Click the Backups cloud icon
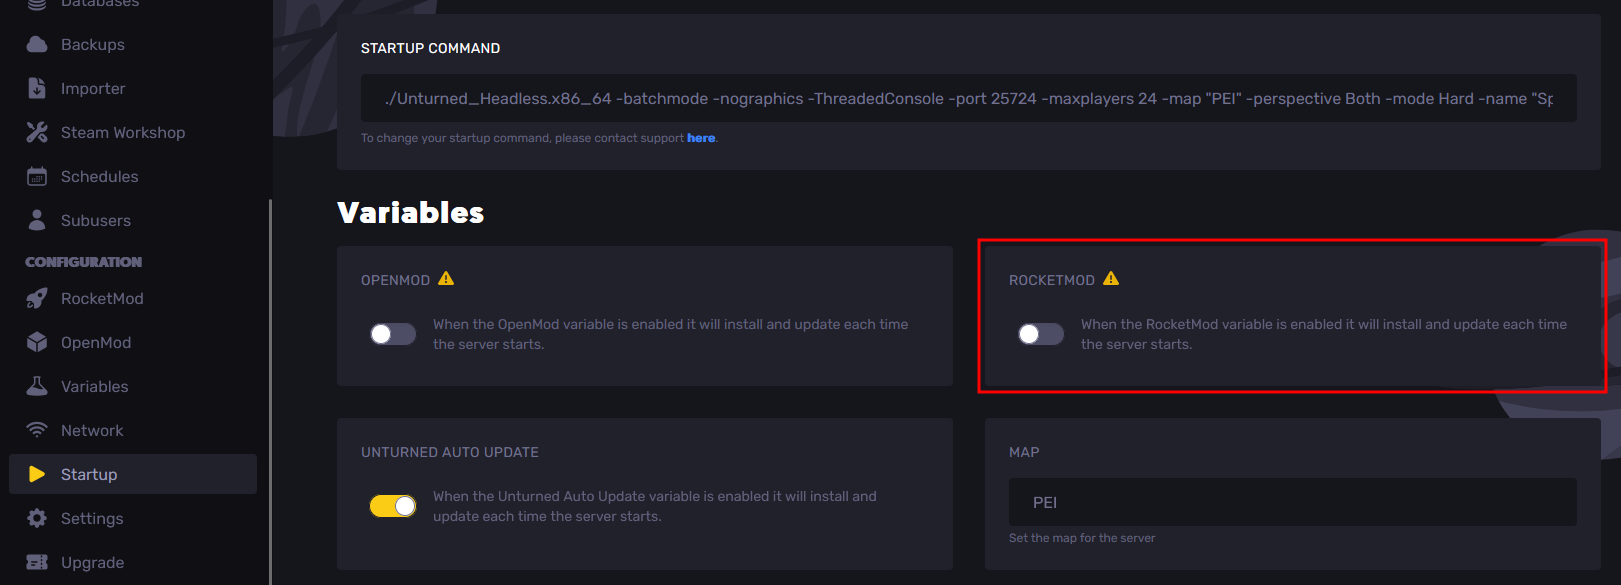This screenshot has width=1621, height=585. 37,44
